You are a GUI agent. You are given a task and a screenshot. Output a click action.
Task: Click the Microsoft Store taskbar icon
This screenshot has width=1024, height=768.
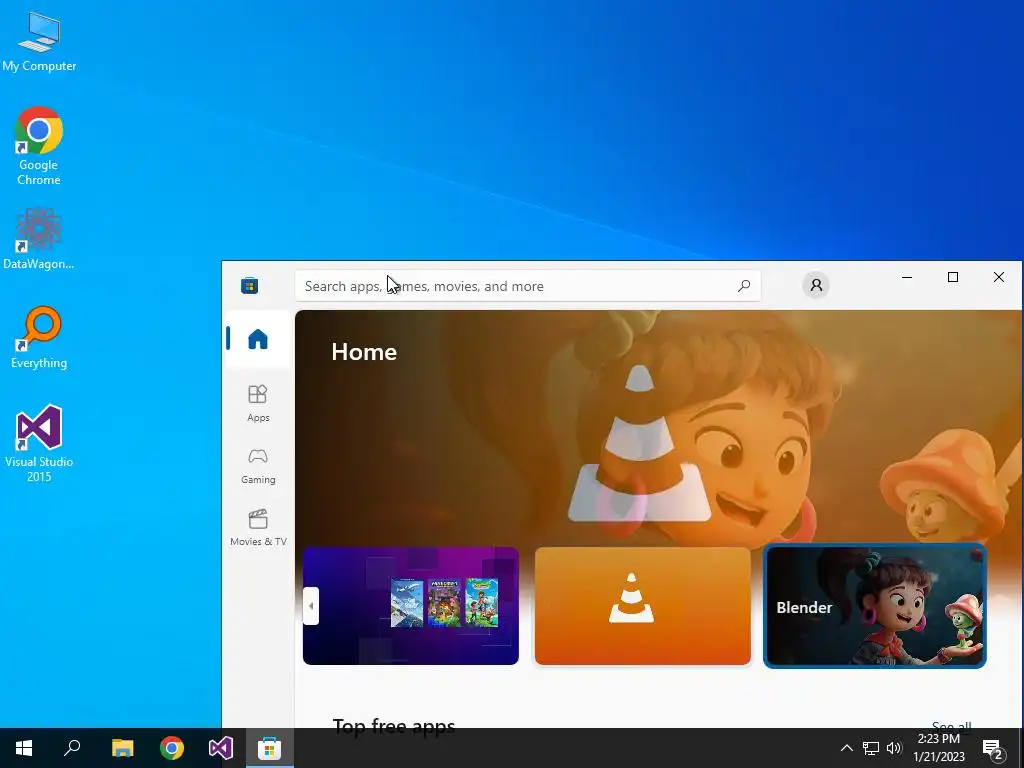pyautogui.click(x=270, y=748)
